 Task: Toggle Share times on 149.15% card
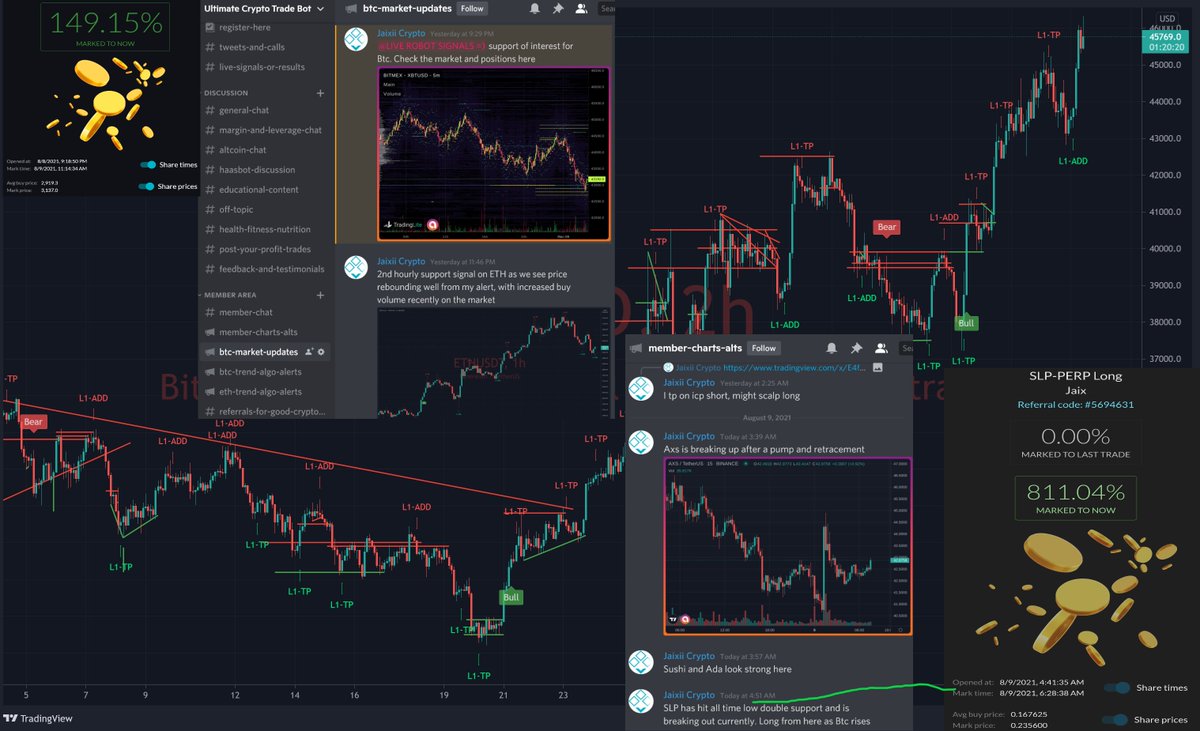tap(149, 165)
